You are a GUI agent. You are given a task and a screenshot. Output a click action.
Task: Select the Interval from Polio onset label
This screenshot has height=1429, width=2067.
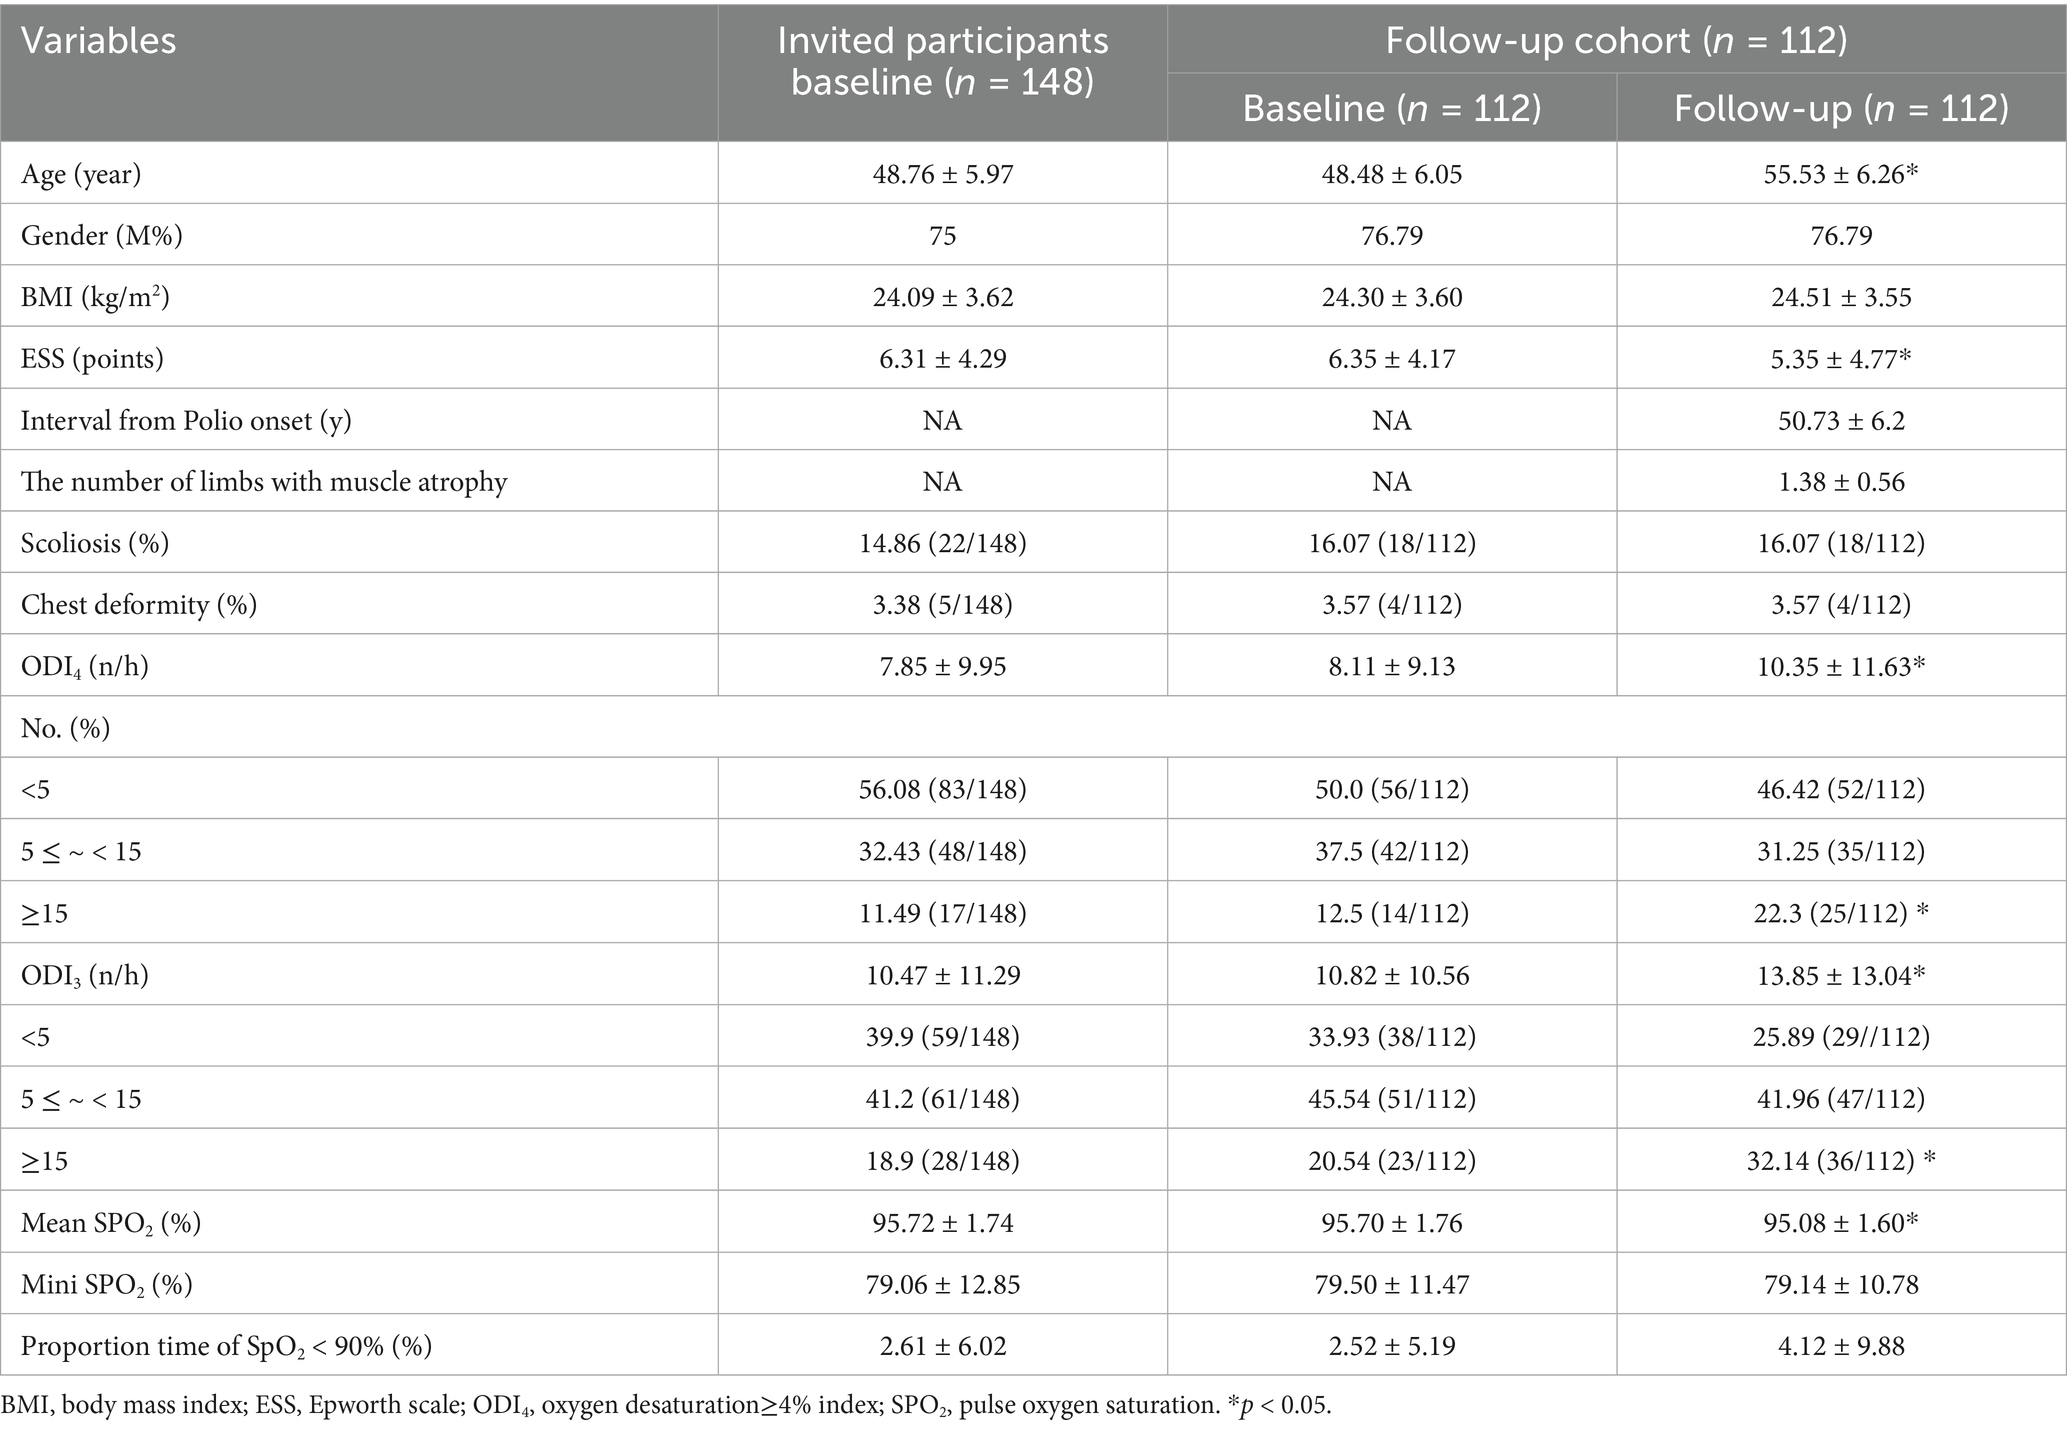[x=186, y=420]
